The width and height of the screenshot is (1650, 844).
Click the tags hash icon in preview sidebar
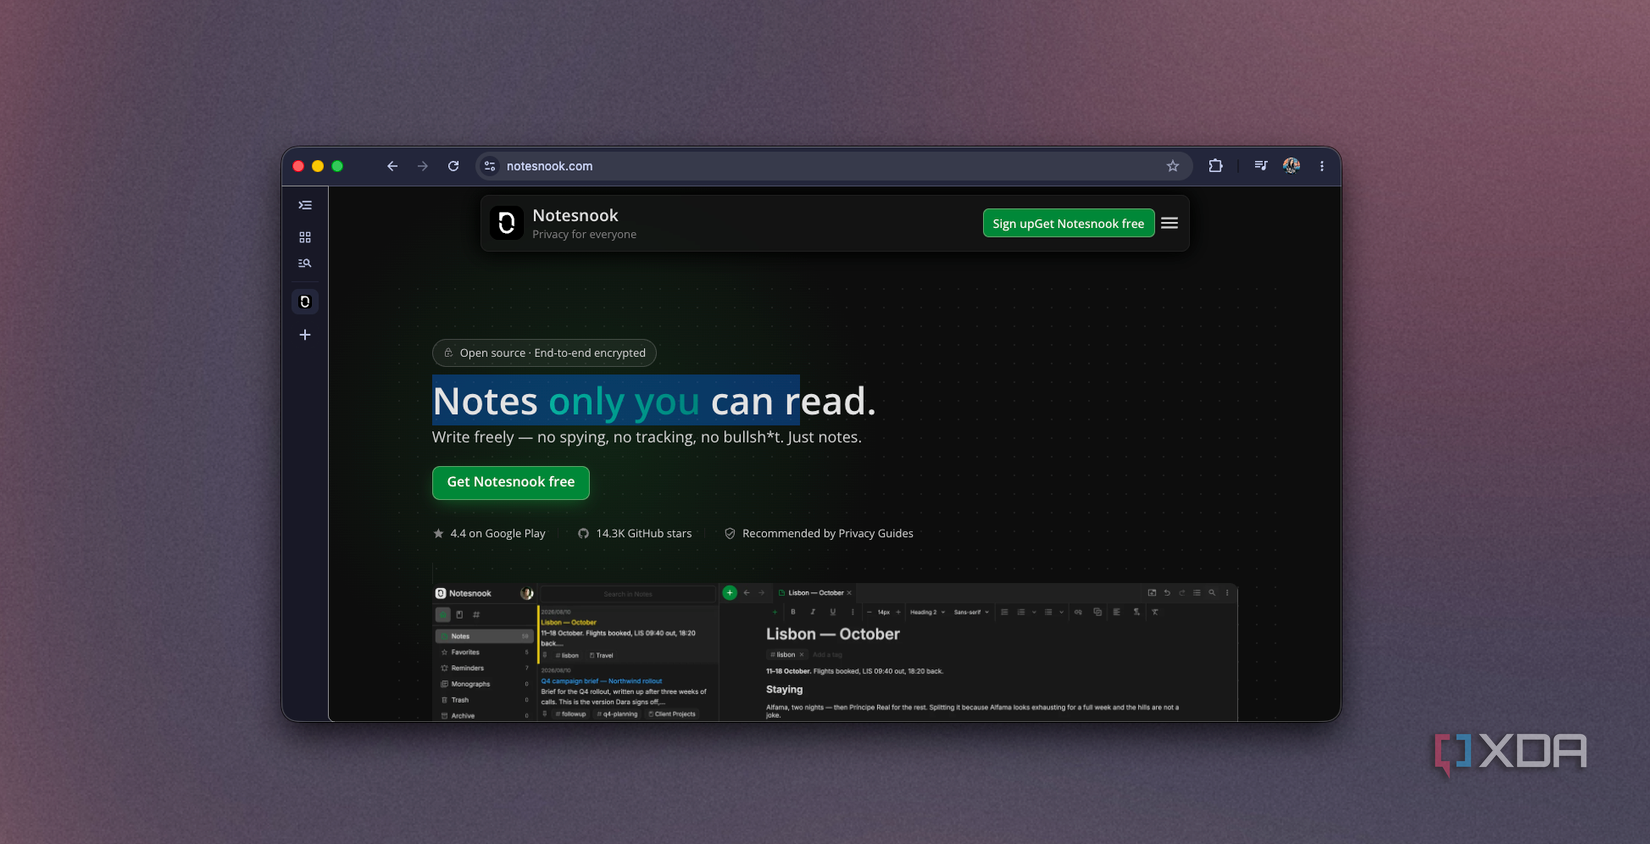pyautogui.click(x=476, y=614)
